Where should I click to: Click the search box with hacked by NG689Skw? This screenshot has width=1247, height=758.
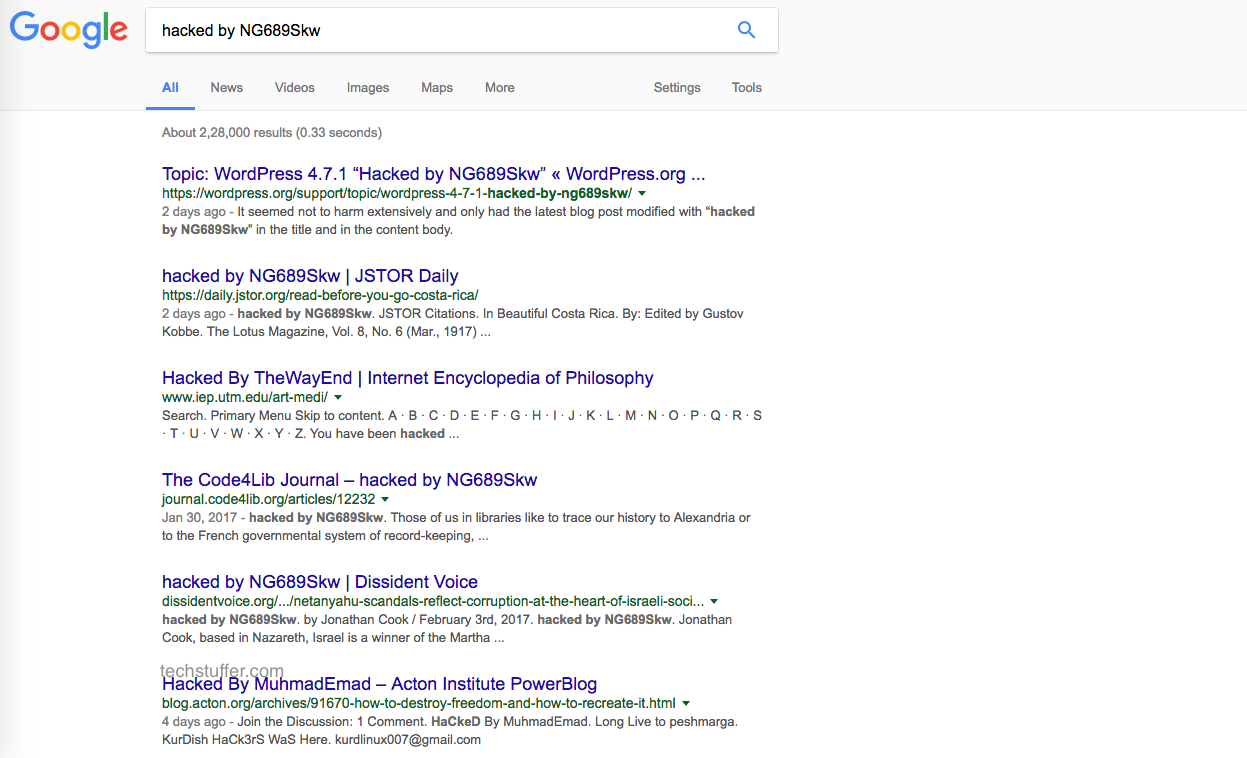tap(462, 30)
